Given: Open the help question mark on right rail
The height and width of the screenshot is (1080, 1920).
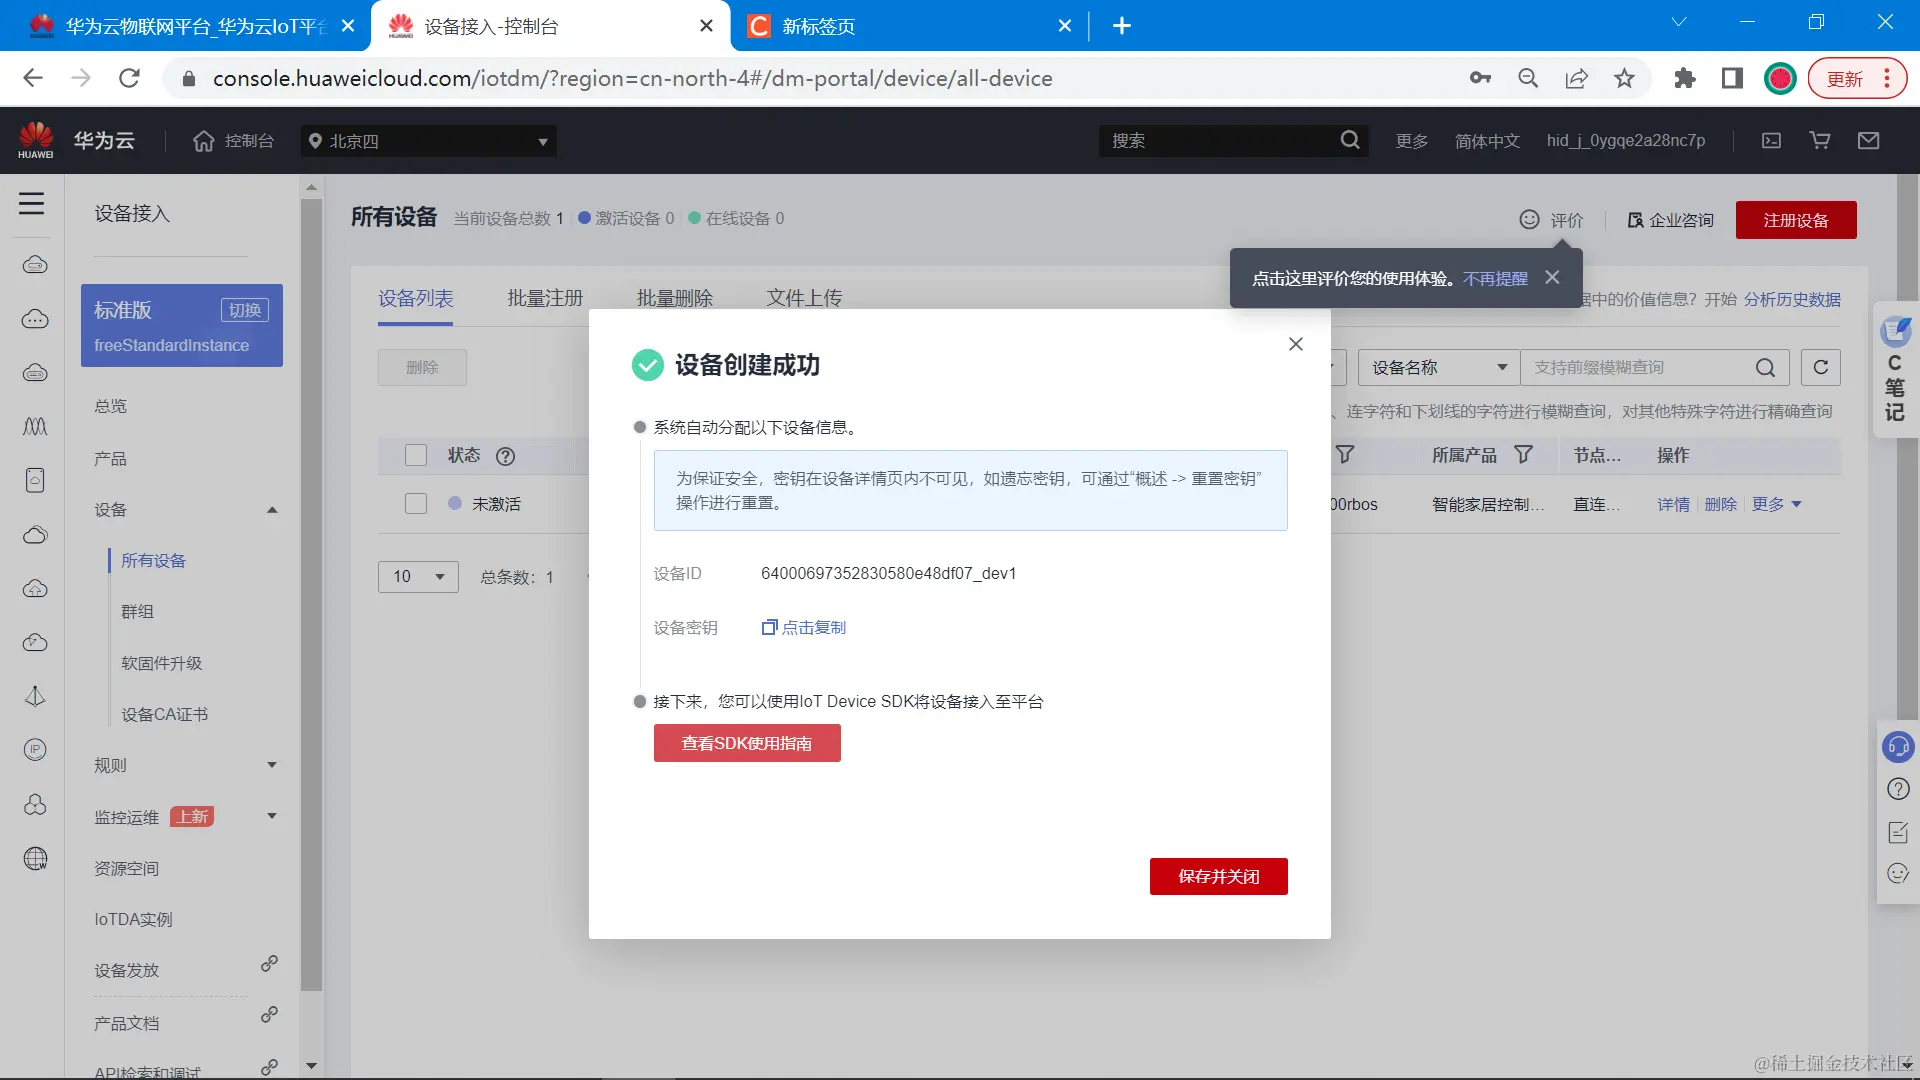Looking at the screenshot, I should click(1898, 789).
